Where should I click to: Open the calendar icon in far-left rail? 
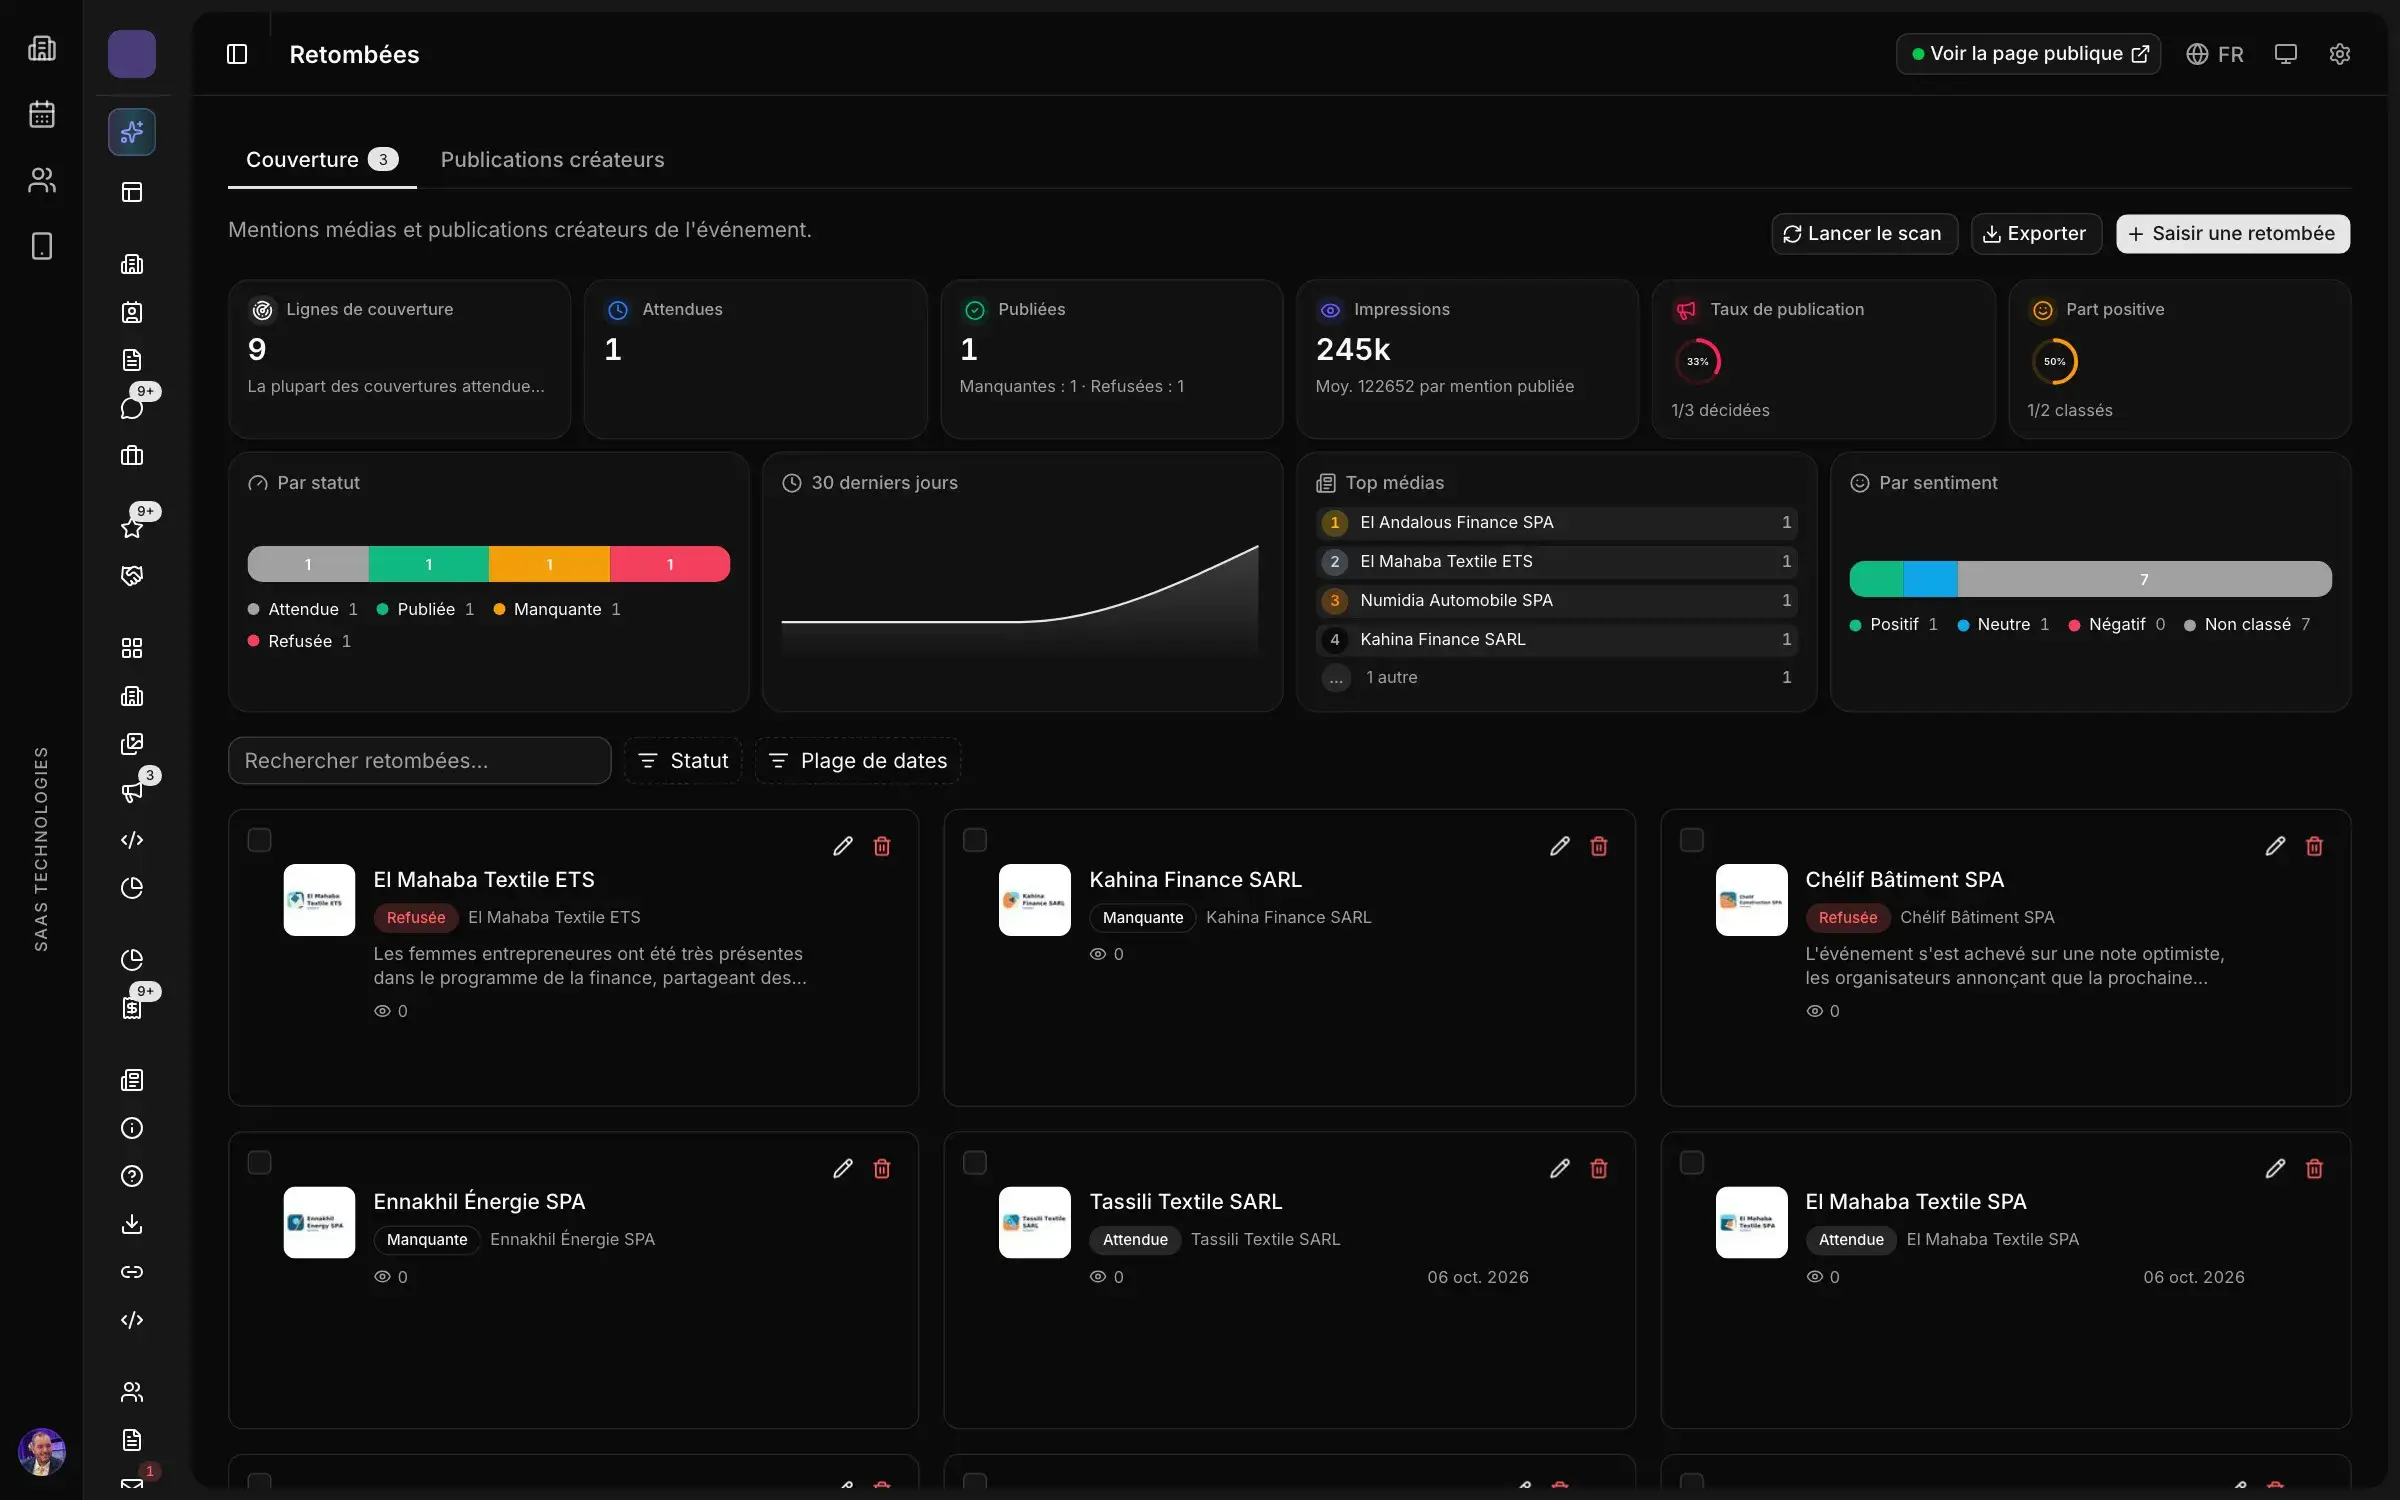point(41,114)
